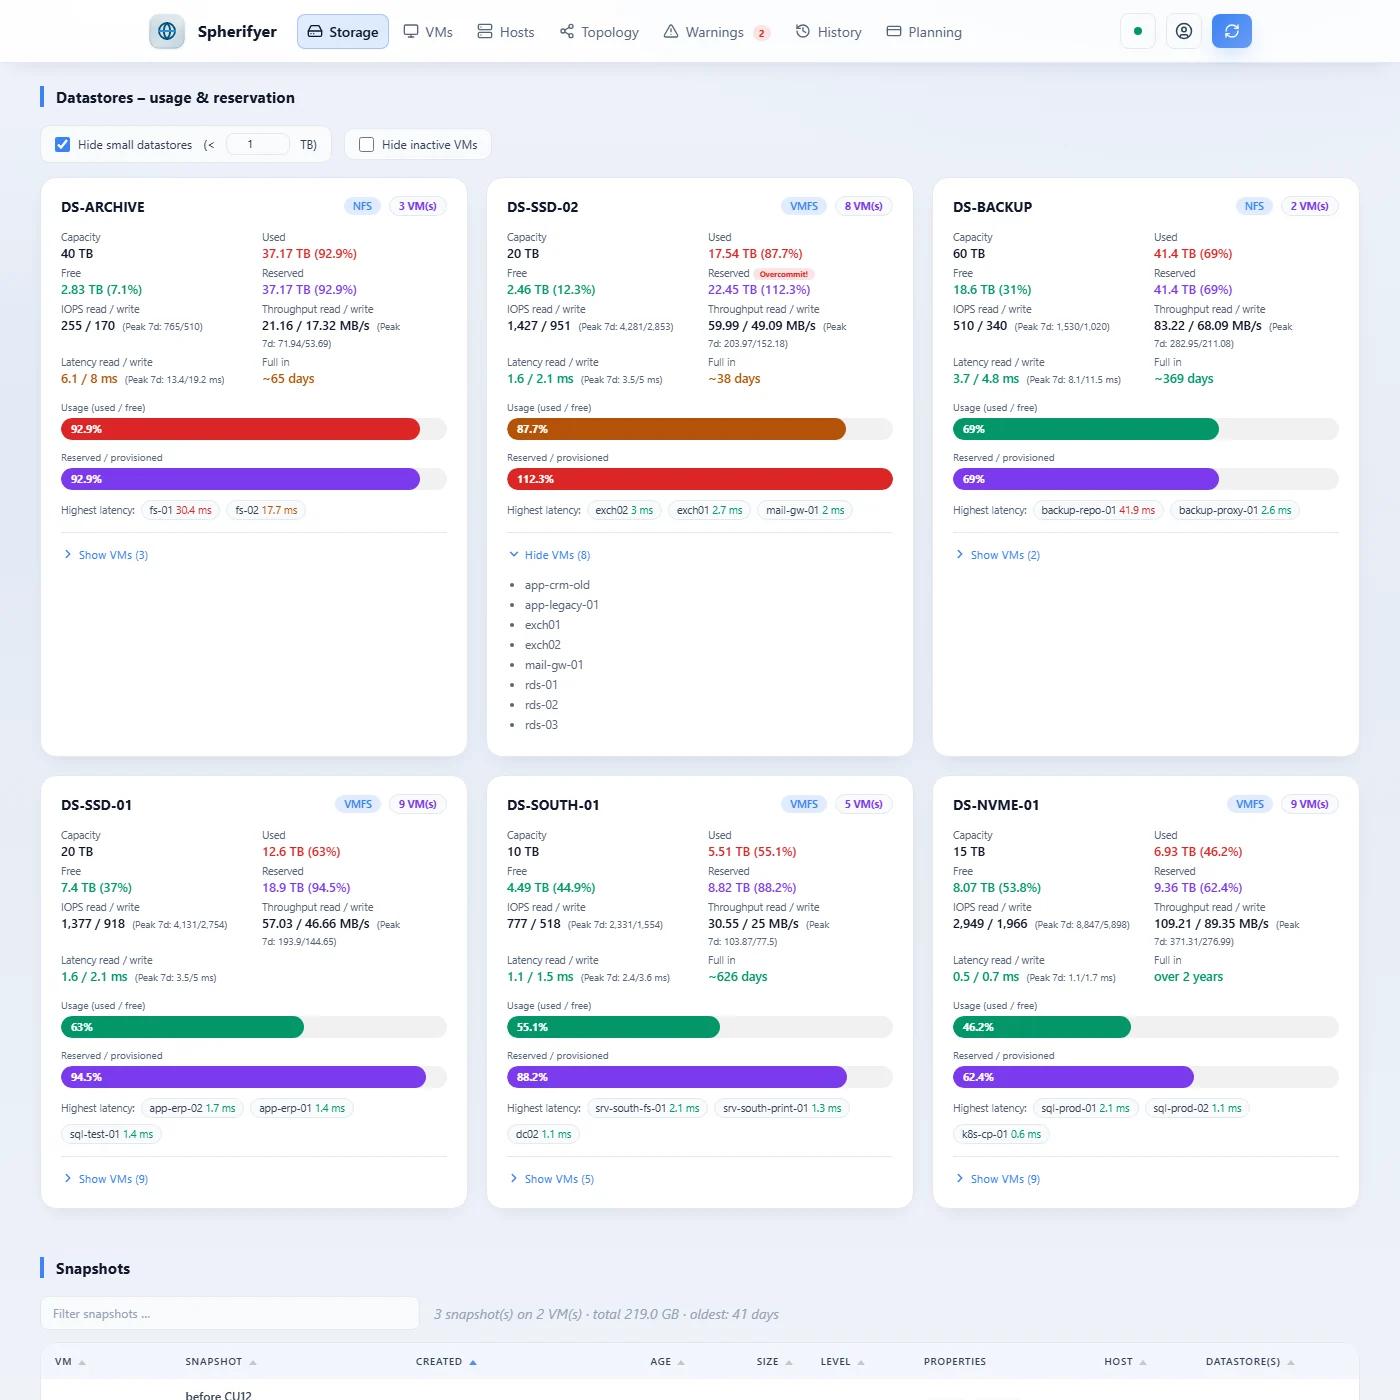This screenshot has width=1400, height=1400.
Task: Sort snapshots by Host column
Action: [x=1125, y=1362]
